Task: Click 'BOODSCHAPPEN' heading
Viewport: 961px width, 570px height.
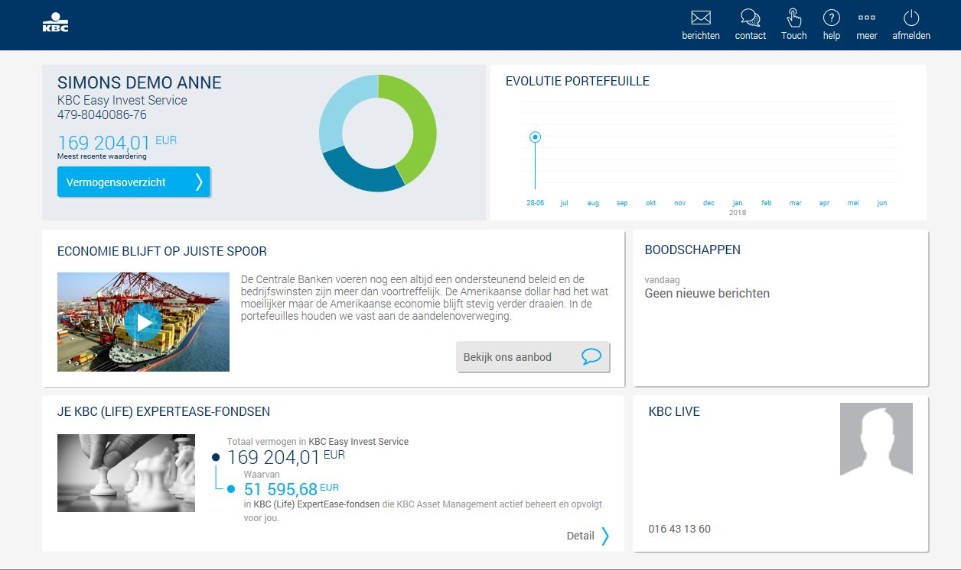Action: [693, 249]
